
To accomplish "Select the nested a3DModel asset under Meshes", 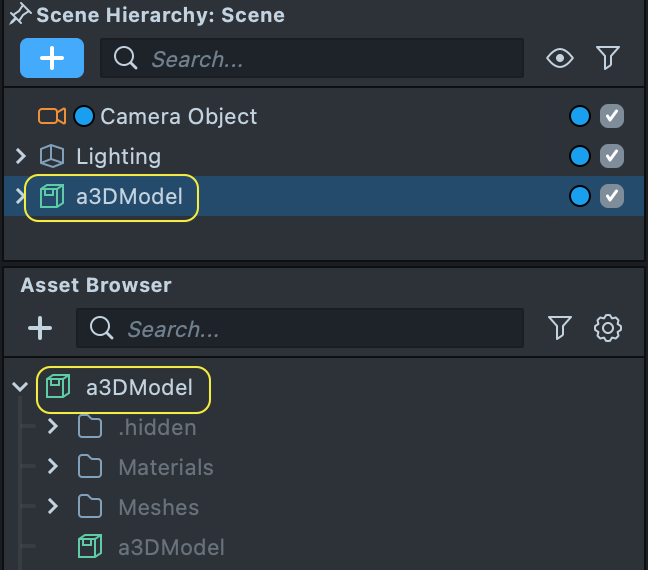I will 170,547.
